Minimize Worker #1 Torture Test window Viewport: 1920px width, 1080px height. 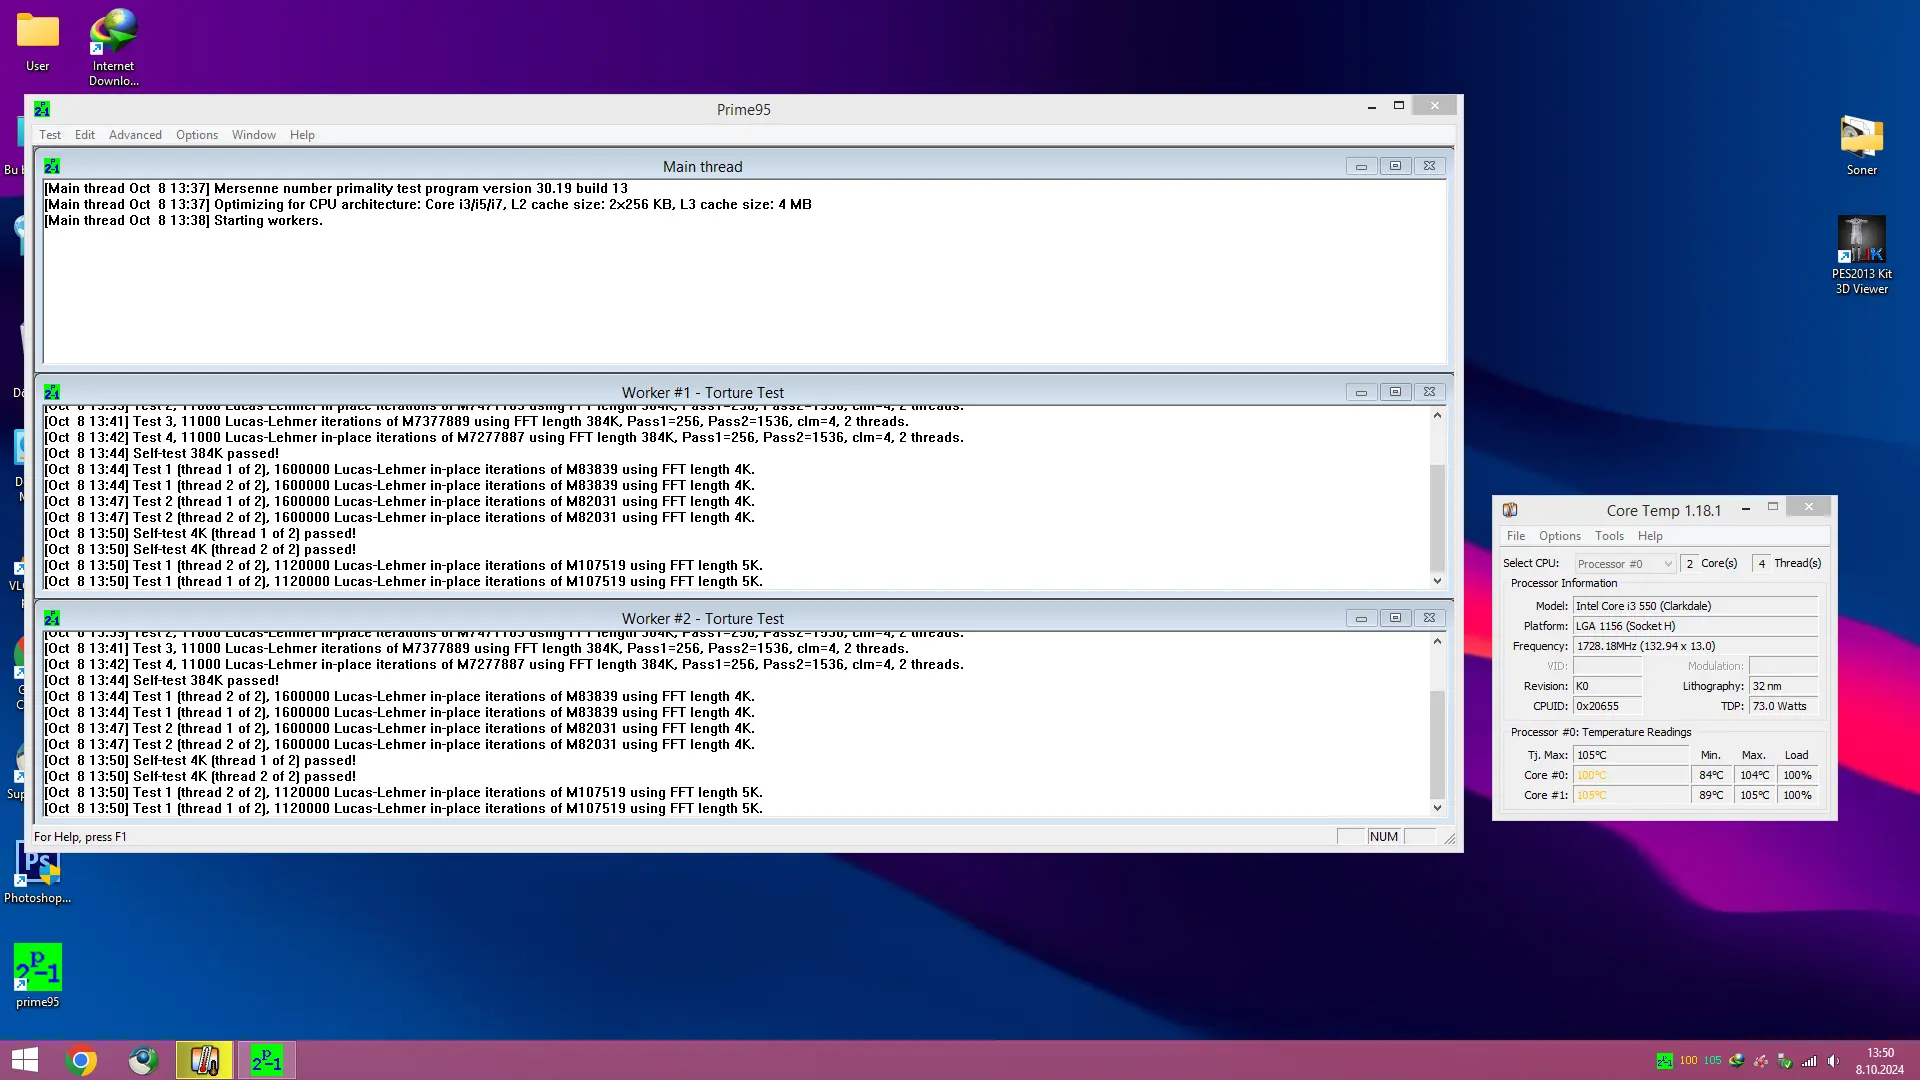(x=1361, y=392)
